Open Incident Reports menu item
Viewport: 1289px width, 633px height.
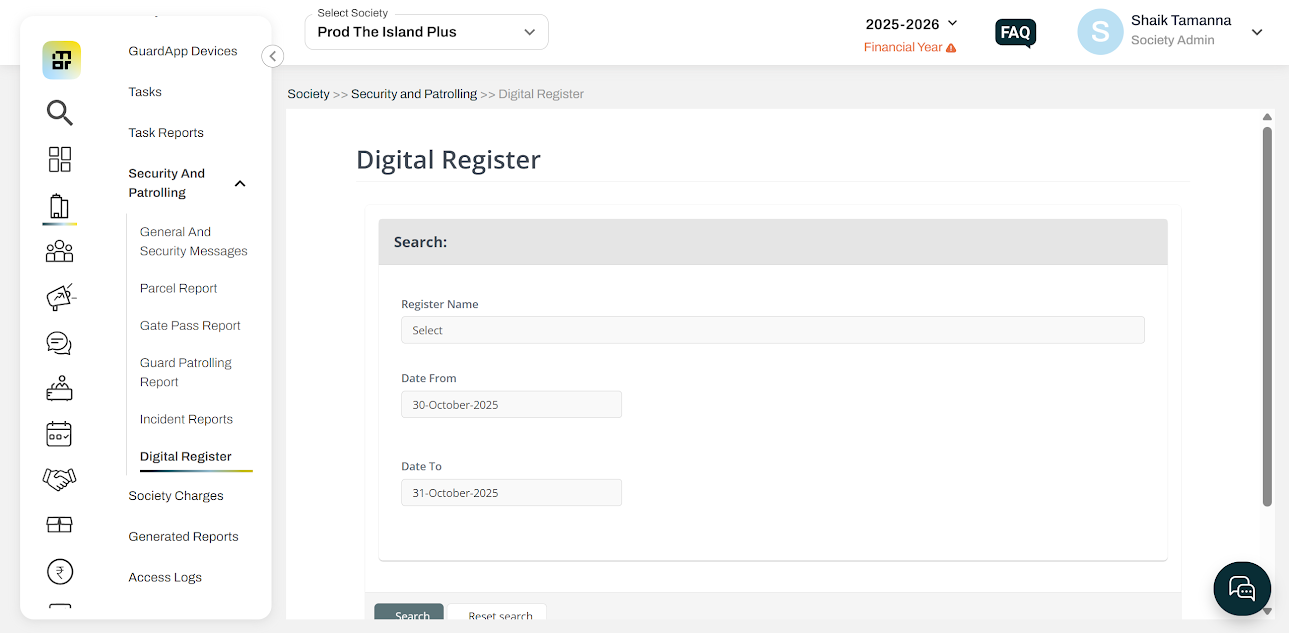tap(186, 420)
